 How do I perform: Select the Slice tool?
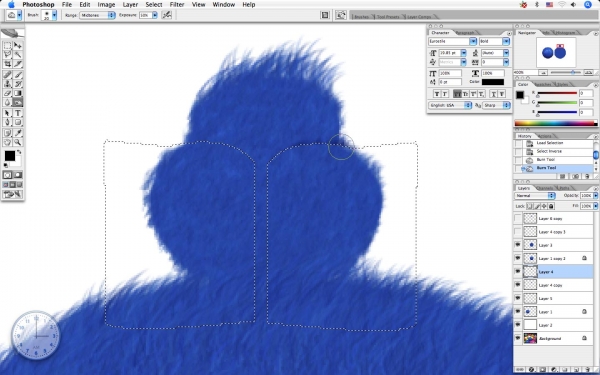(18, 64)
